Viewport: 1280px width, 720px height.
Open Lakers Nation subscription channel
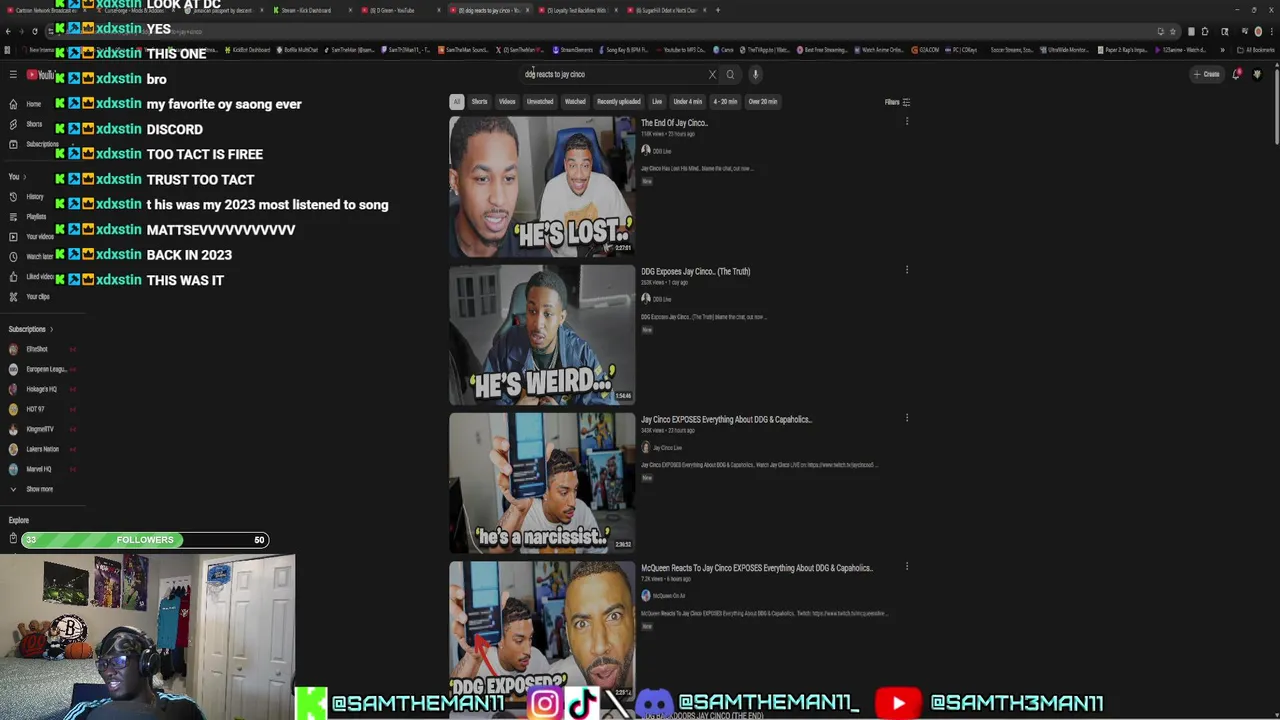pos(42,449)
